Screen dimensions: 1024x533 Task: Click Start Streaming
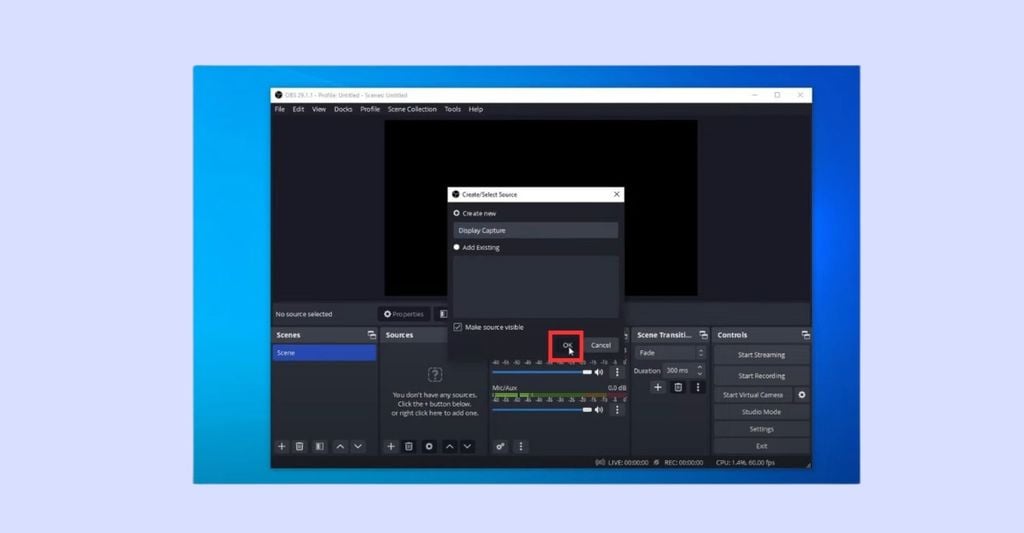[x=761, y=355]
